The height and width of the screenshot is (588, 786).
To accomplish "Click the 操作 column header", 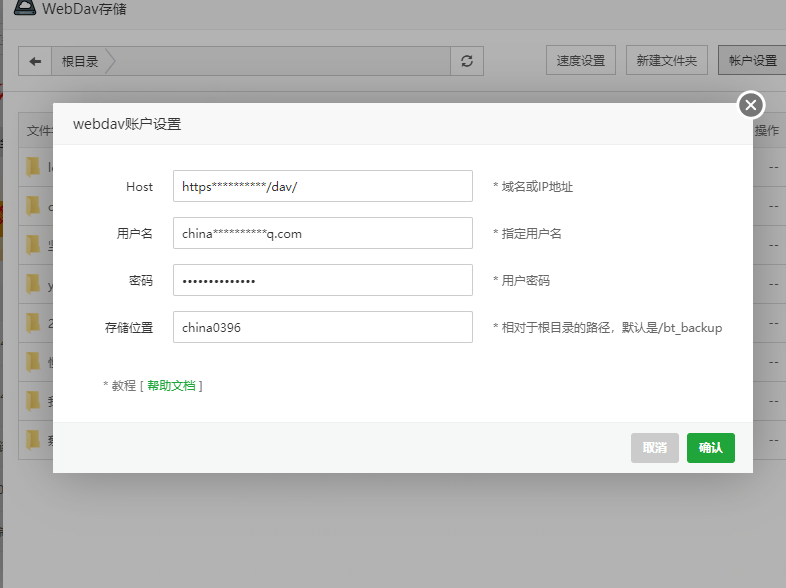I will point(766,131).
